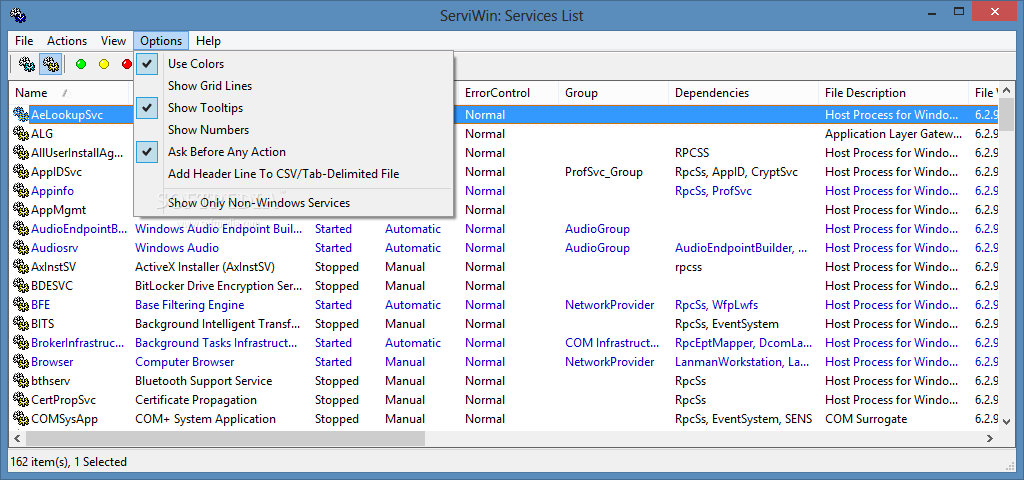Image resolution: width=1024 pixels, height=480 pixels.
Task: Select 'Computer Browser' display name cell
Action: [184, 361]
